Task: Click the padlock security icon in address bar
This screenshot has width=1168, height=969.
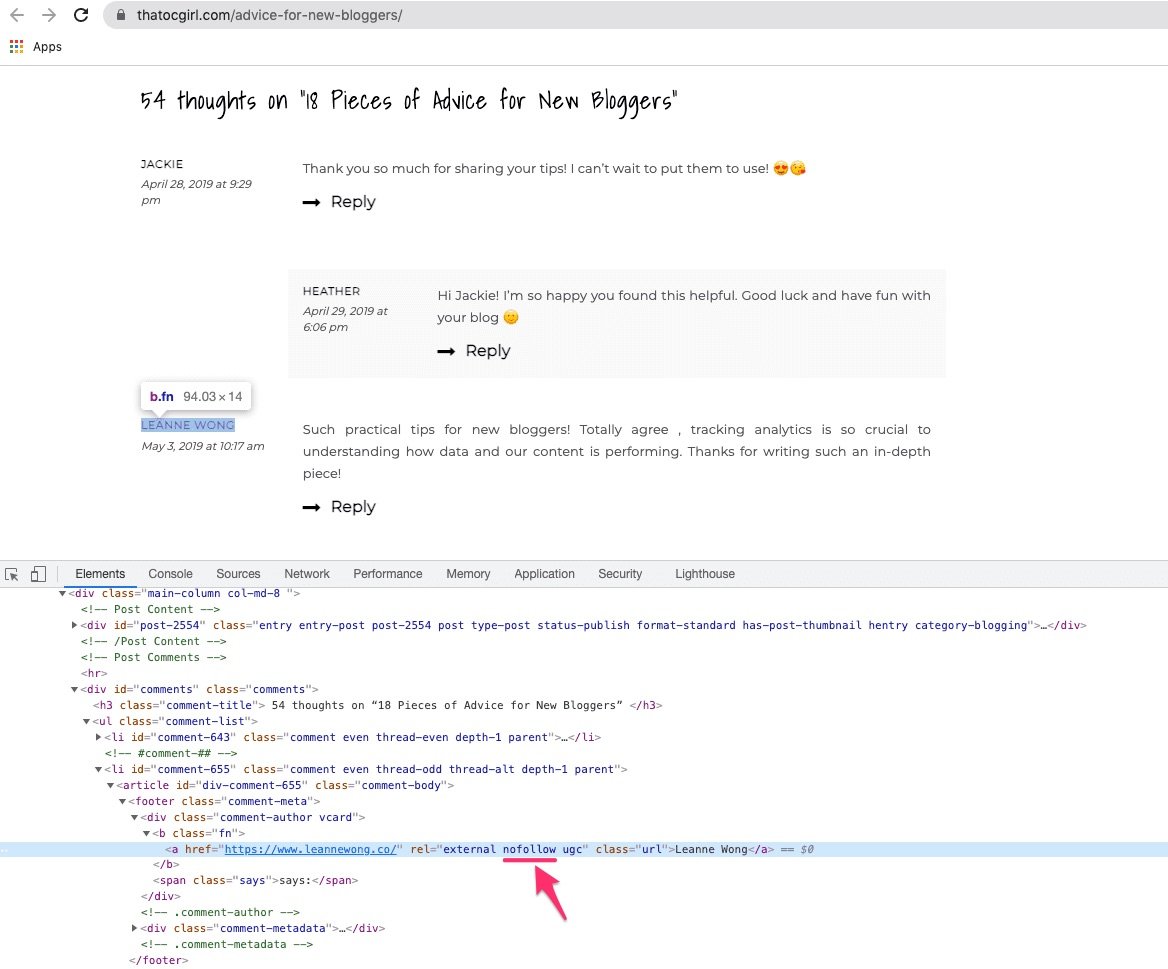Action: point(119,16)
